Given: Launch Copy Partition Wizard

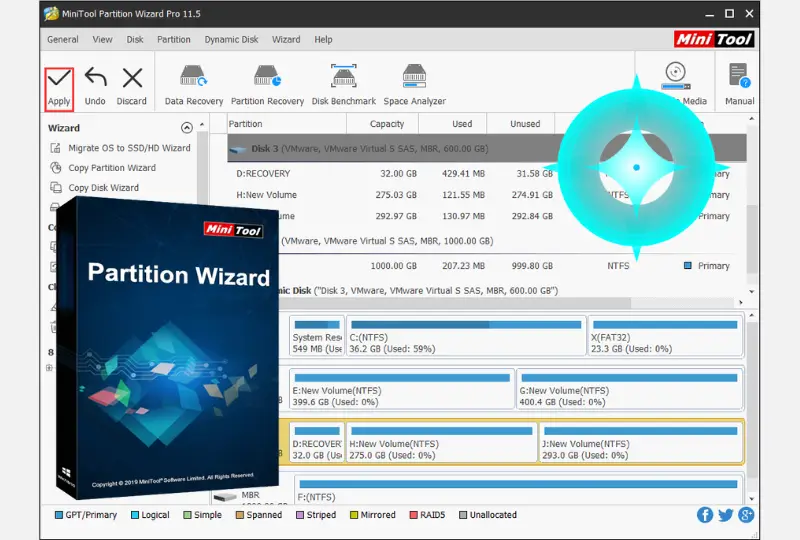Looking at the screenshot, I should (x=103, y=168).
